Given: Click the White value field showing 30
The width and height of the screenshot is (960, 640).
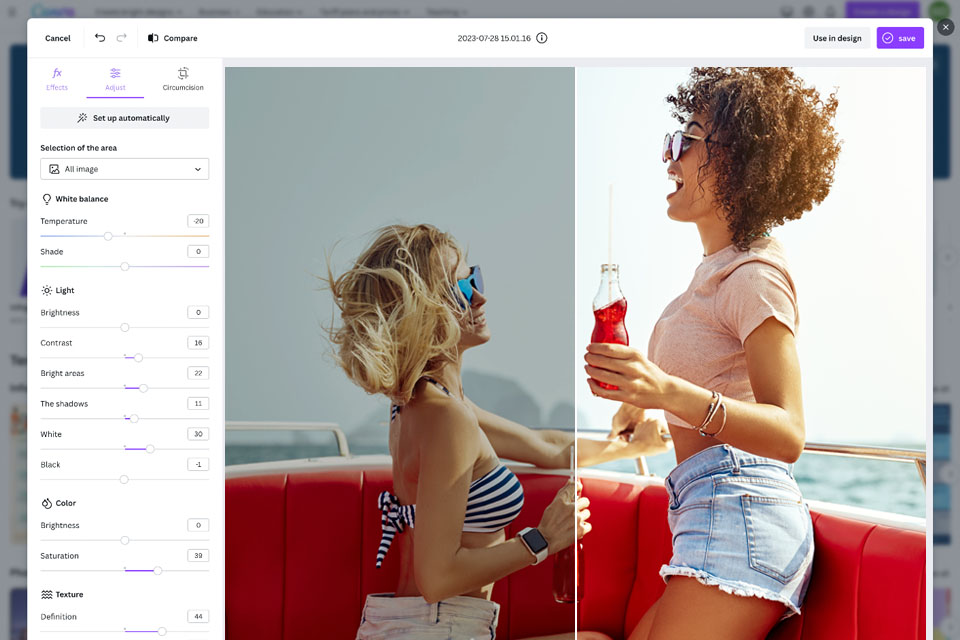Looking at the screenshot, I should click(198, 434).
